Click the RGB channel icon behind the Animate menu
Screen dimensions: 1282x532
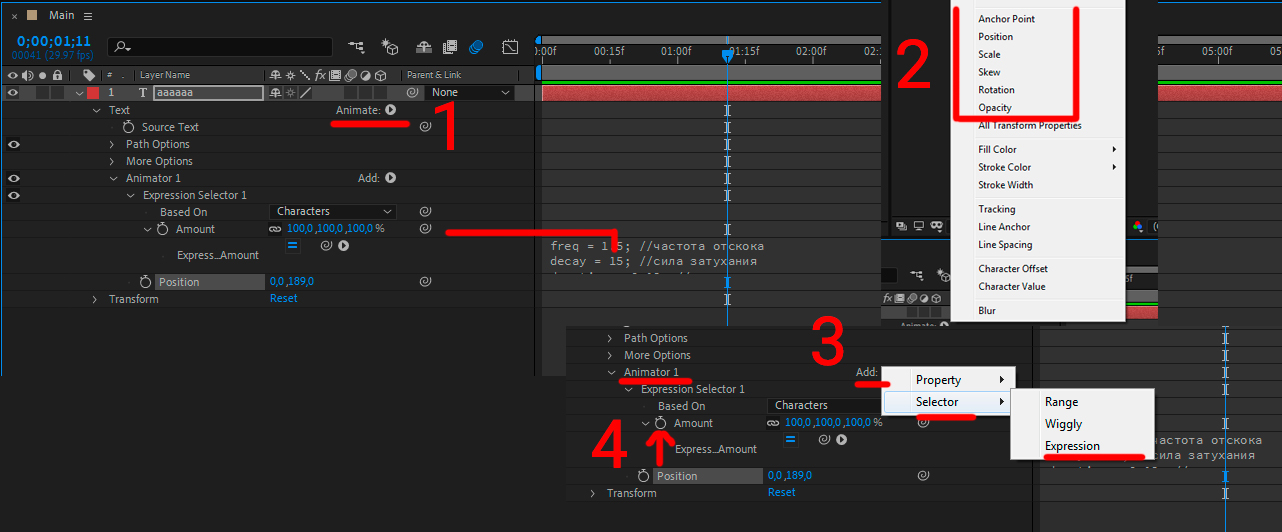pos(1138,226)
